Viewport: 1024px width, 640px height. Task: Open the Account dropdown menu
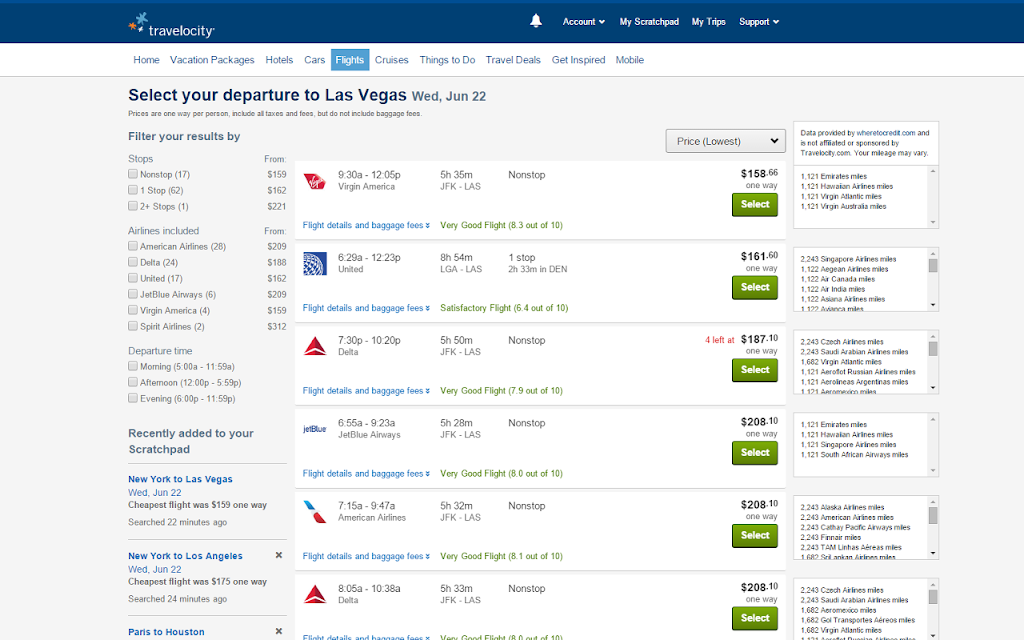[583, 22]
